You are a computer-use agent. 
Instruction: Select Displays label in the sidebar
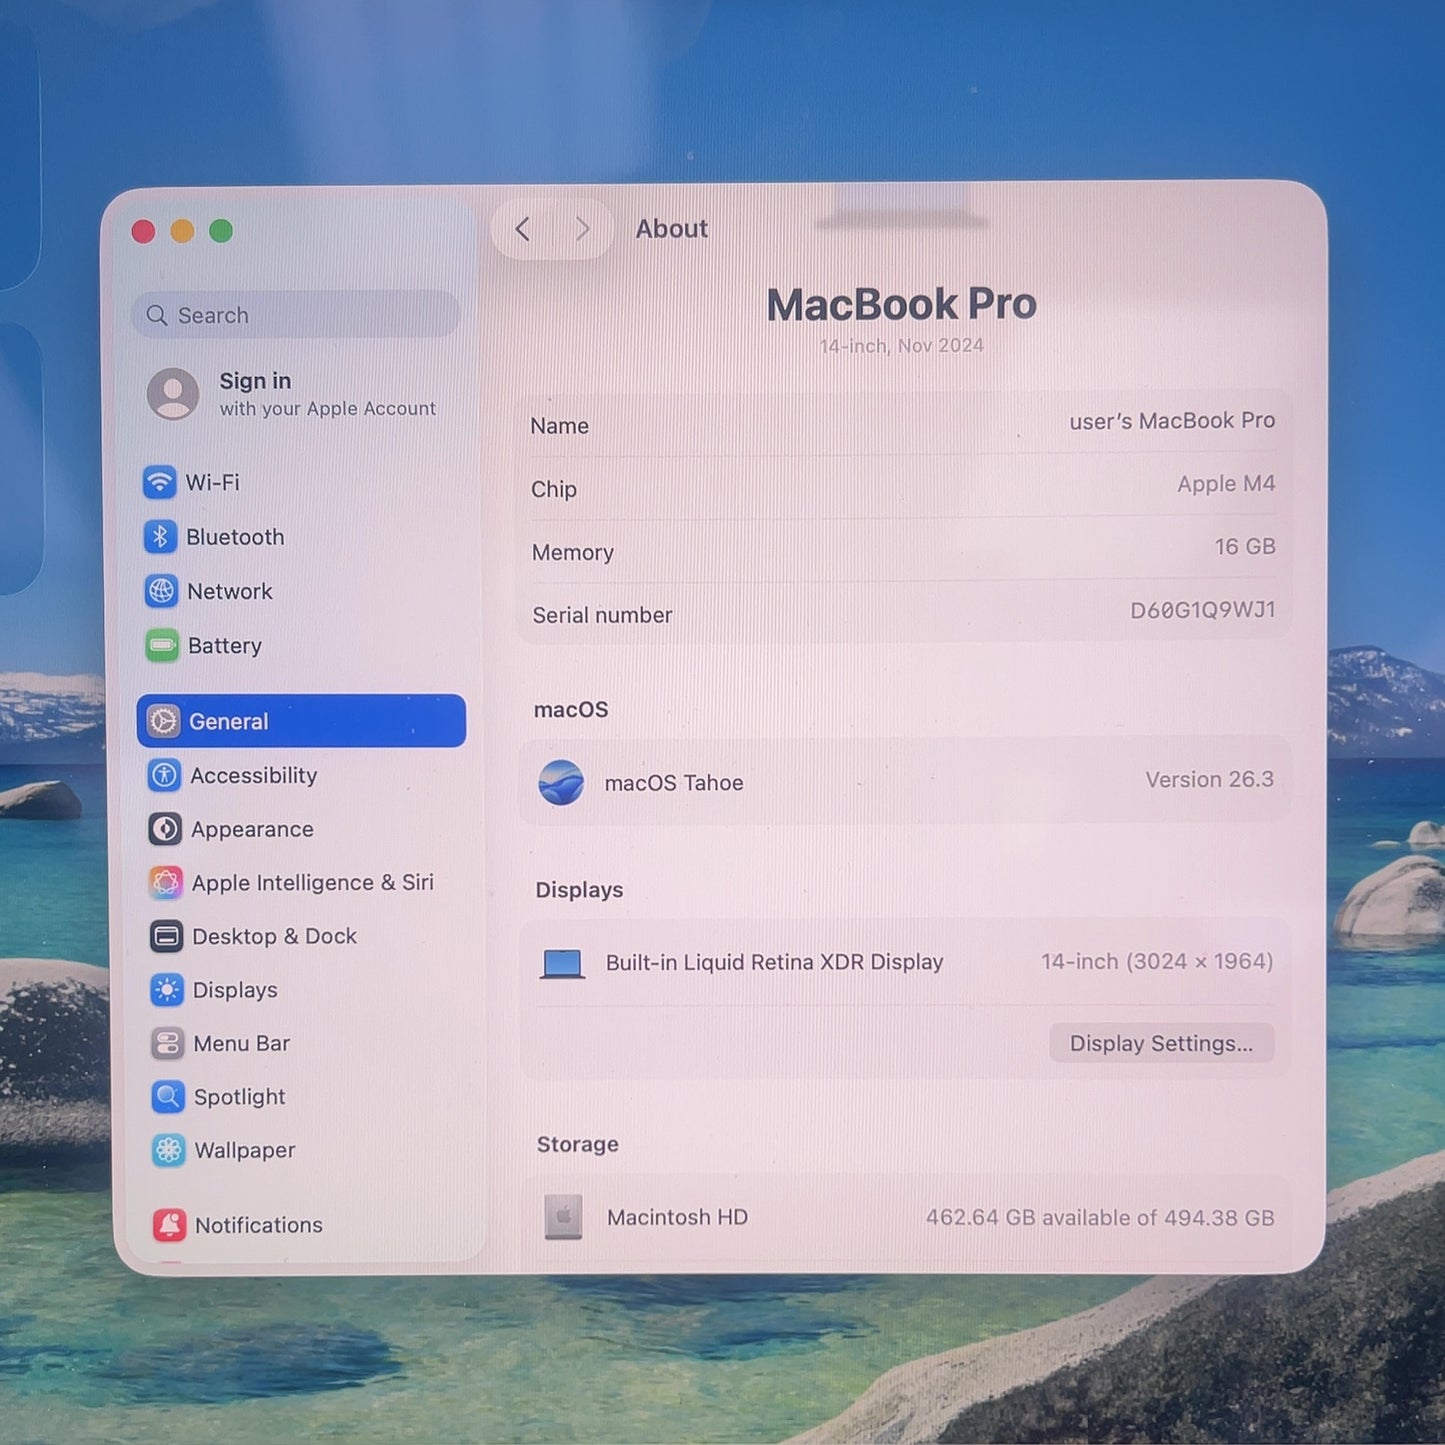(236, 990)
